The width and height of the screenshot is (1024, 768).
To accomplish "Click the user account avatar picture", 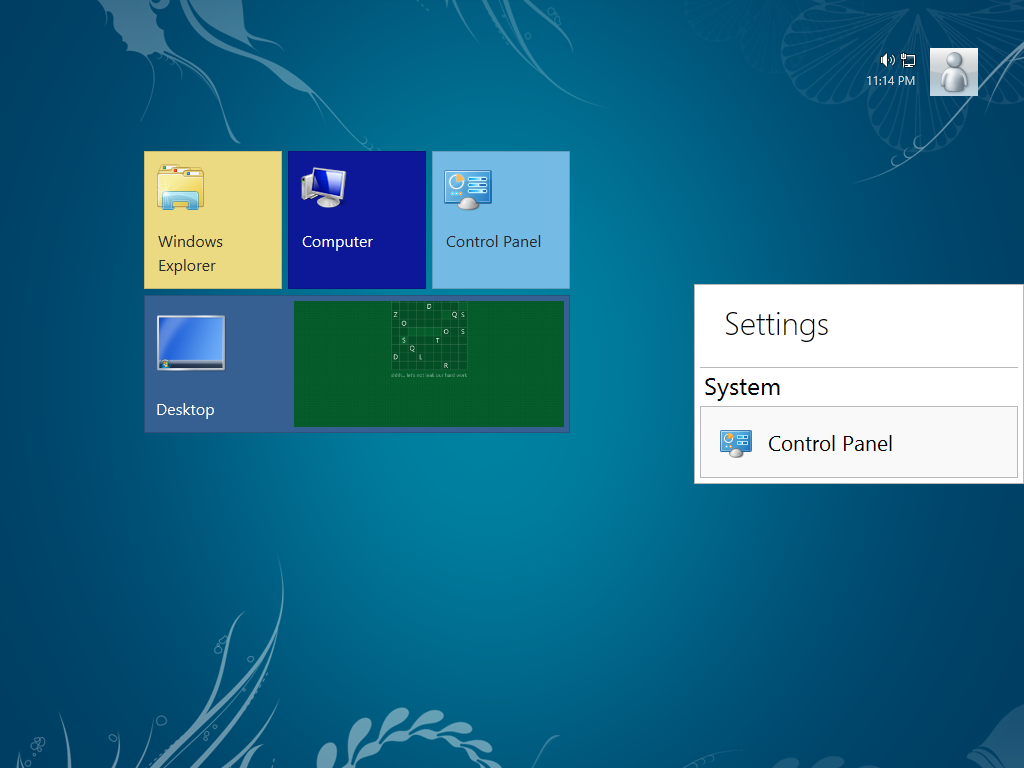I will tap(953, 72).
